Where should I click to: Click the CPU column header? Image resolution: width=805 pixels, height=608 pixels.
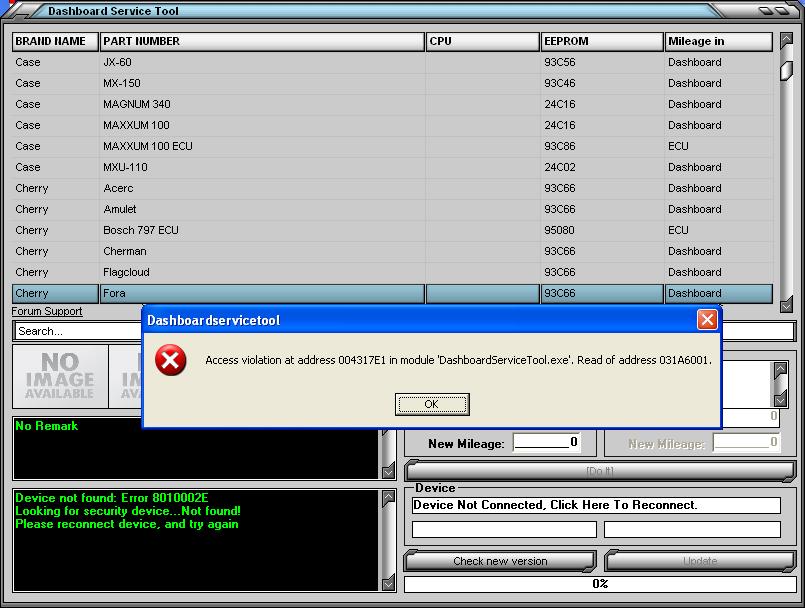pos(483,42)
